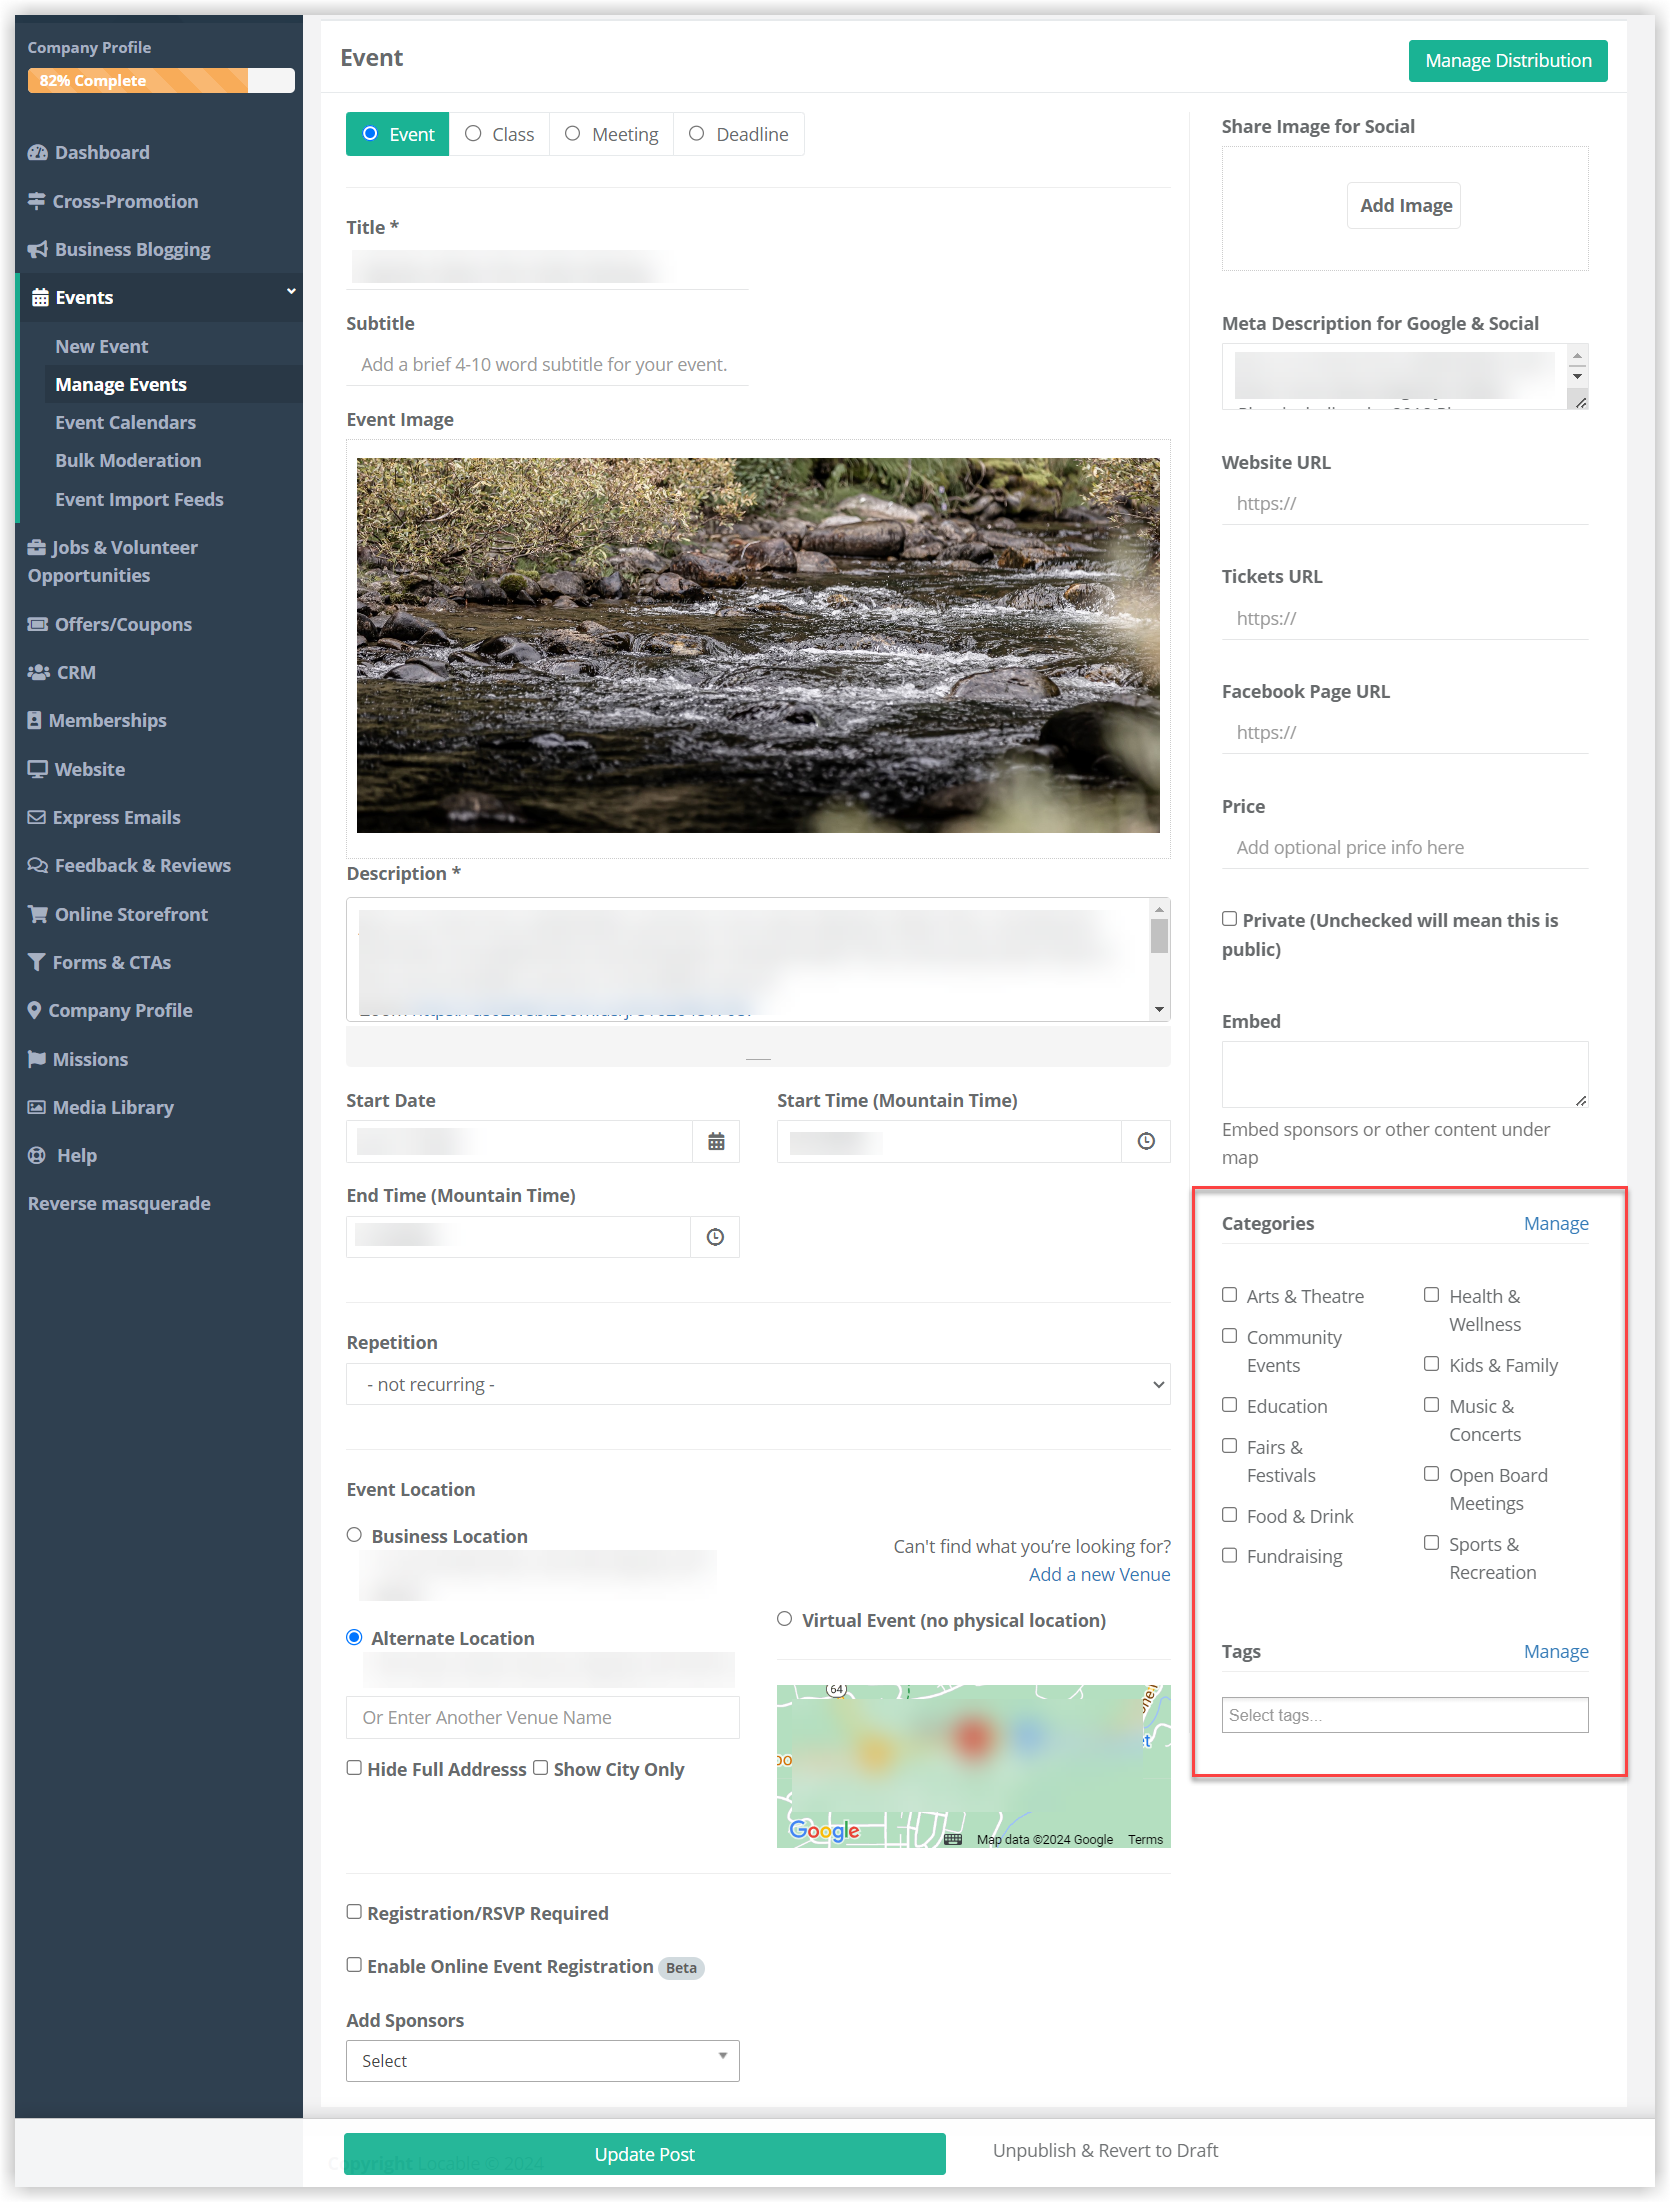Screen dimensions: 1671x2203
Task: Click the Add a new Venue link
Action: (x=1099, y=1574)
